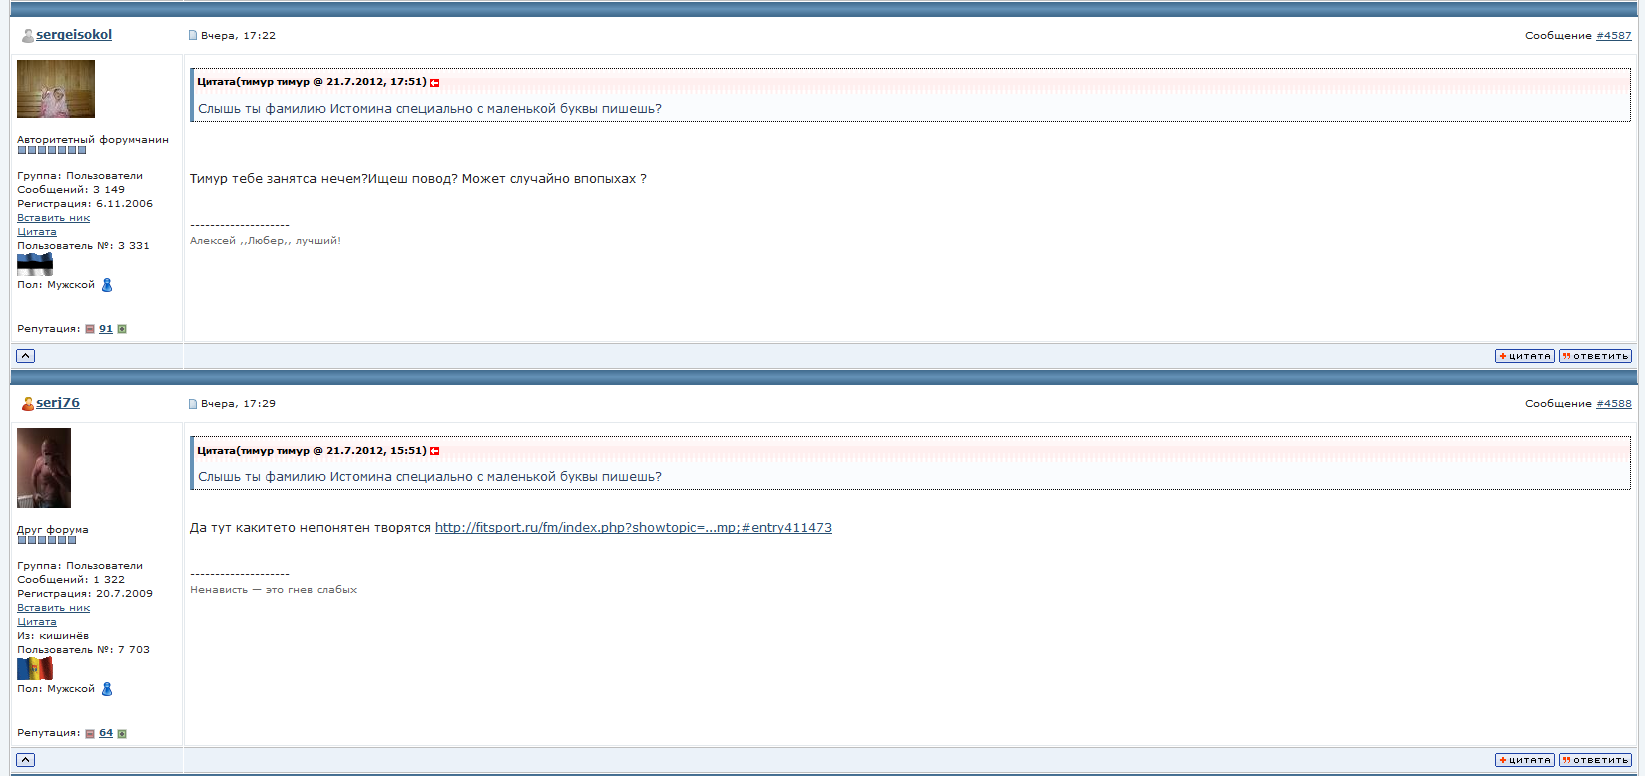Click Вставить ник under sergeisokol
The width and height of the screenshot is (1645, 776).
tap(53, 218)
